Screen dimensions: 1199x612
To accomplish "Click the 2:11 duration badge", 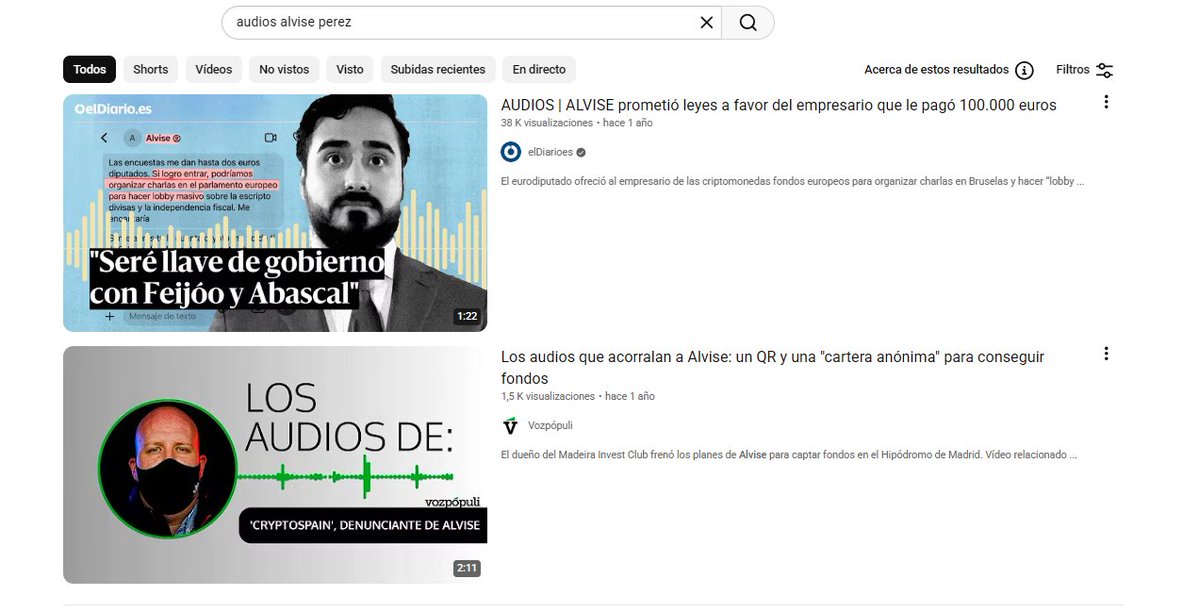I will click(x=466, y=568).
